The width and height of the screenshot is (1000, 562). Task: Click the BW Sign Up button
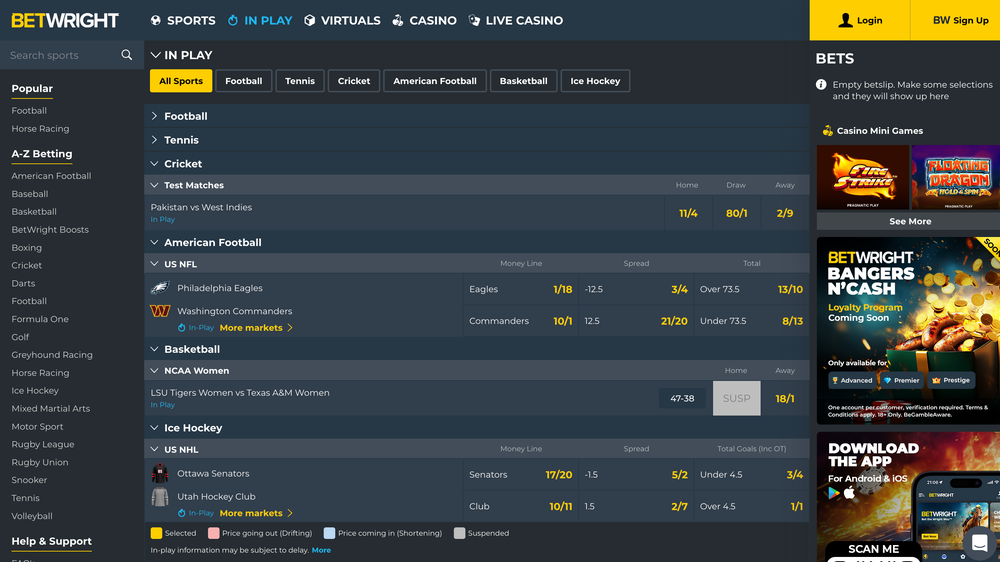point(955,20)
